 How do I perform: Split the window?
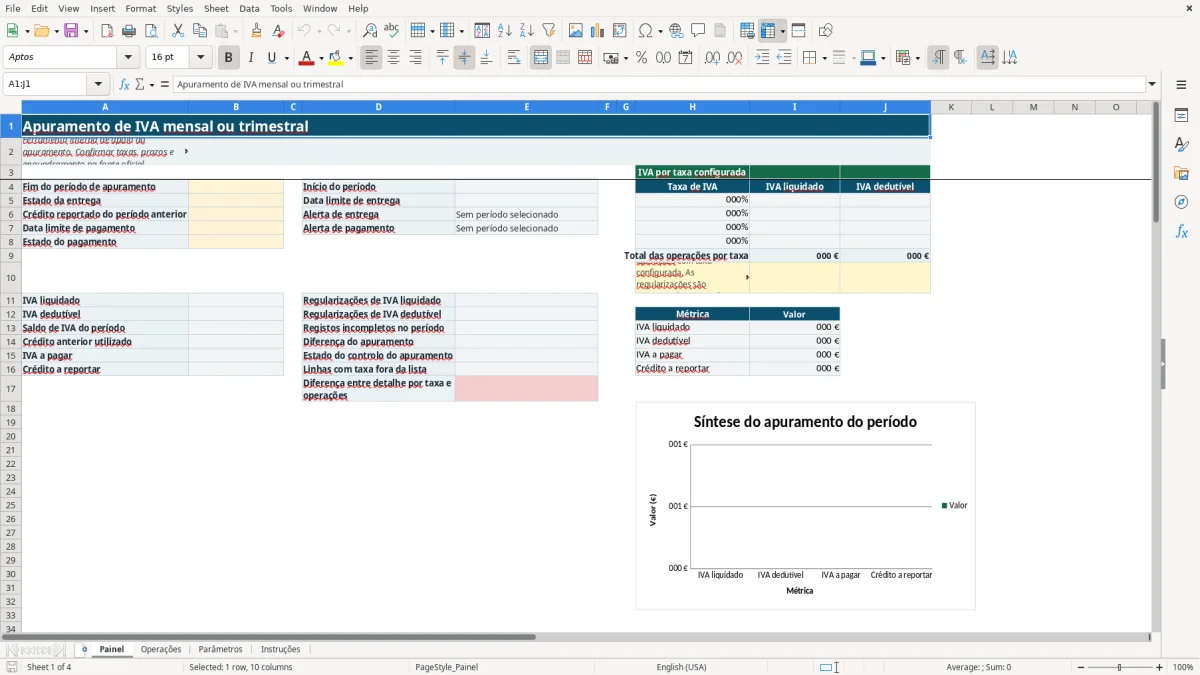point(799,31)
